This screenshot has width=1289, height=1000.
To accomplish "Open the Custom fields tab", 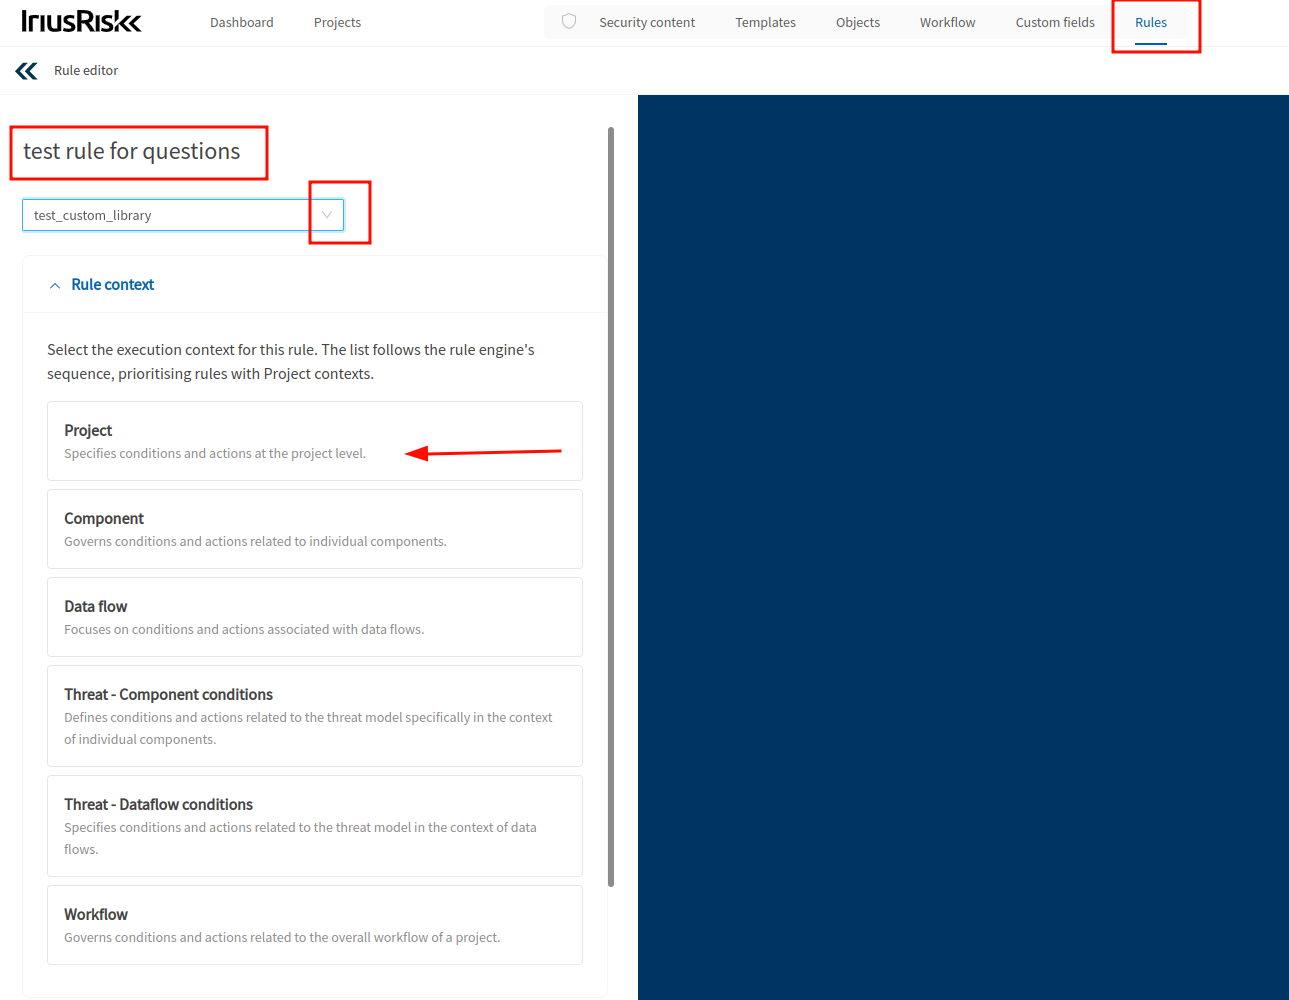I will [x=1055, y=23].
